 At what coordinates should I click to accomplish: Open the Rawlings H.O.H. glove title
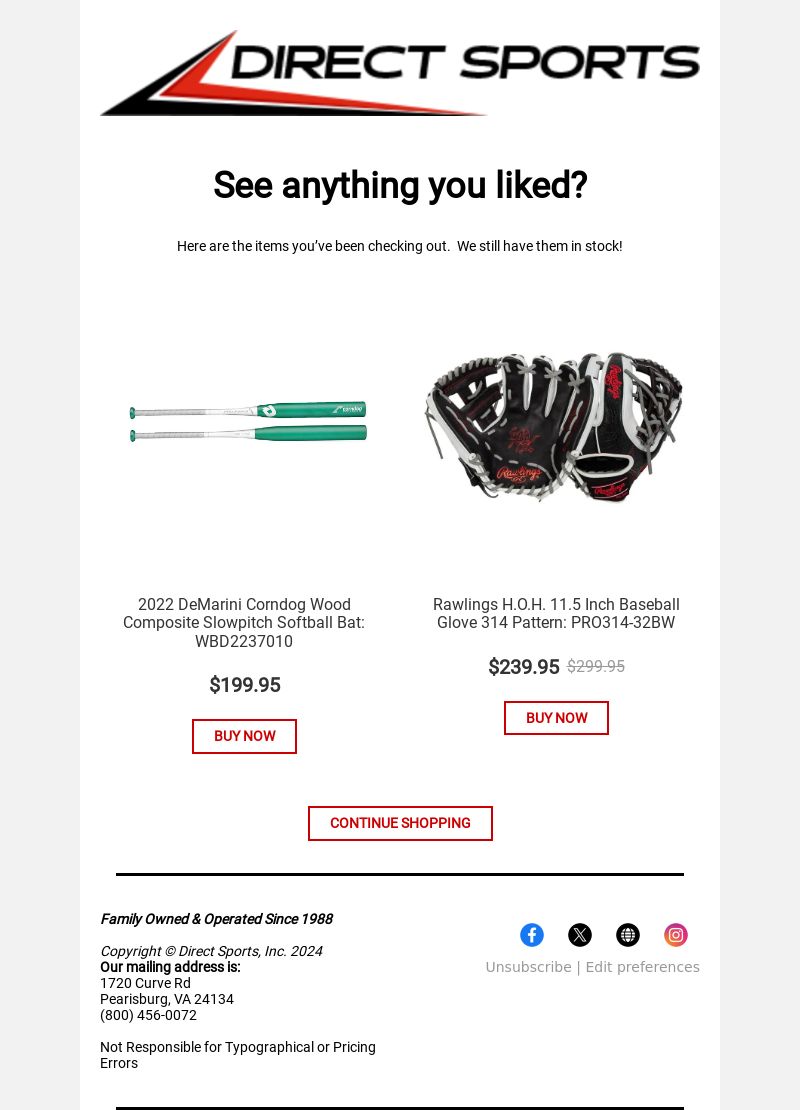pos(556,613)
